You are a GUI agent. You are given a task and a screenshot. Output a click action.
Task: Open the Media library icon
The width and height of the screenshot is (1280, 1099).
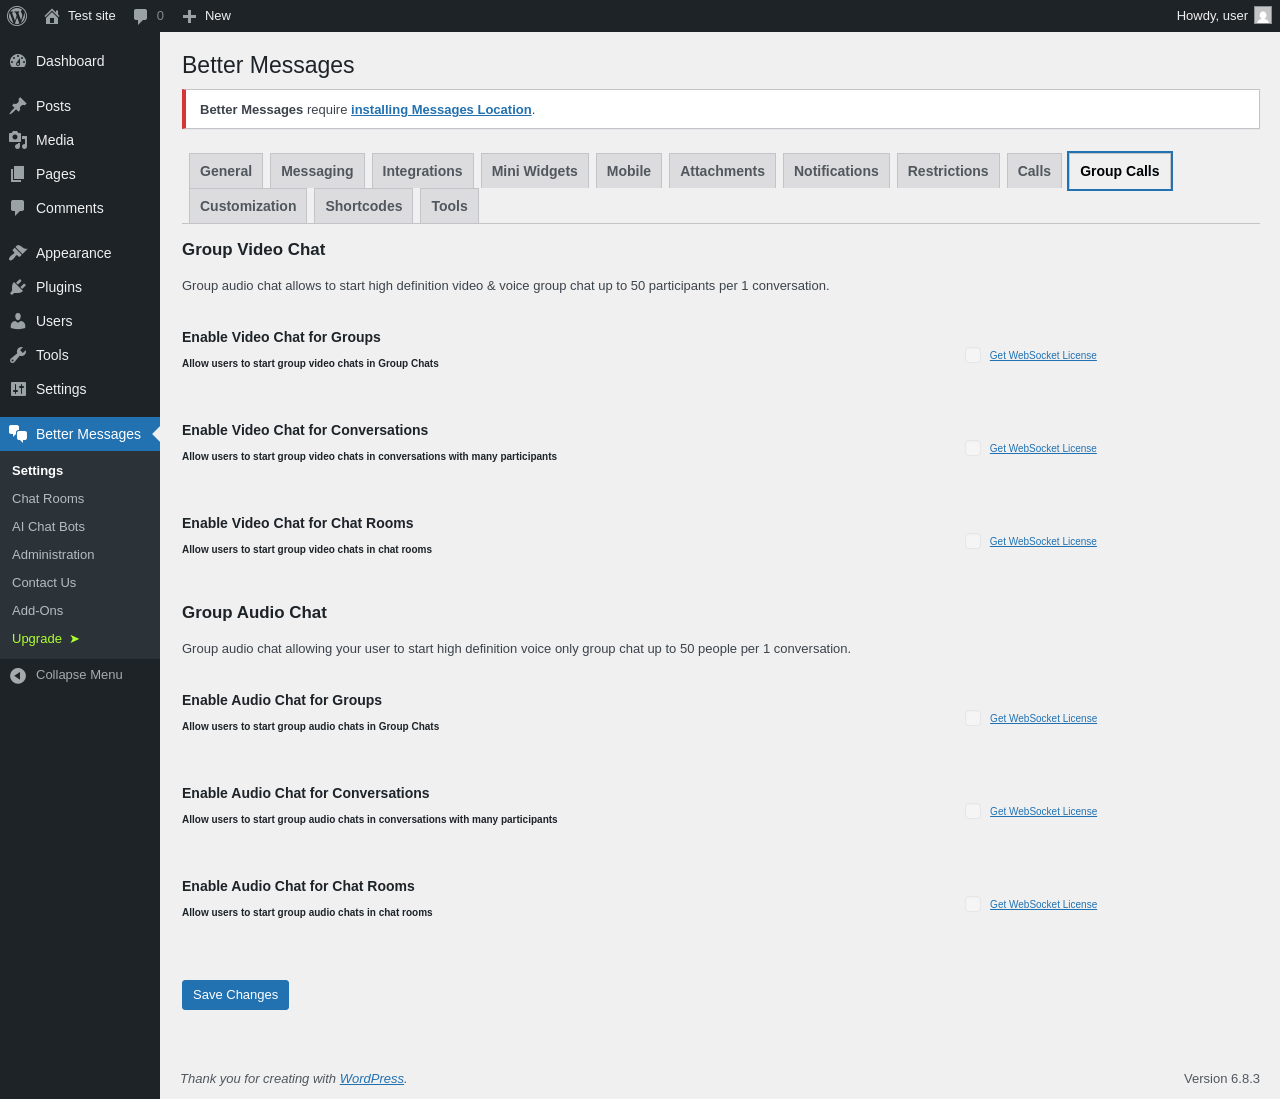[x=18, y=140]
